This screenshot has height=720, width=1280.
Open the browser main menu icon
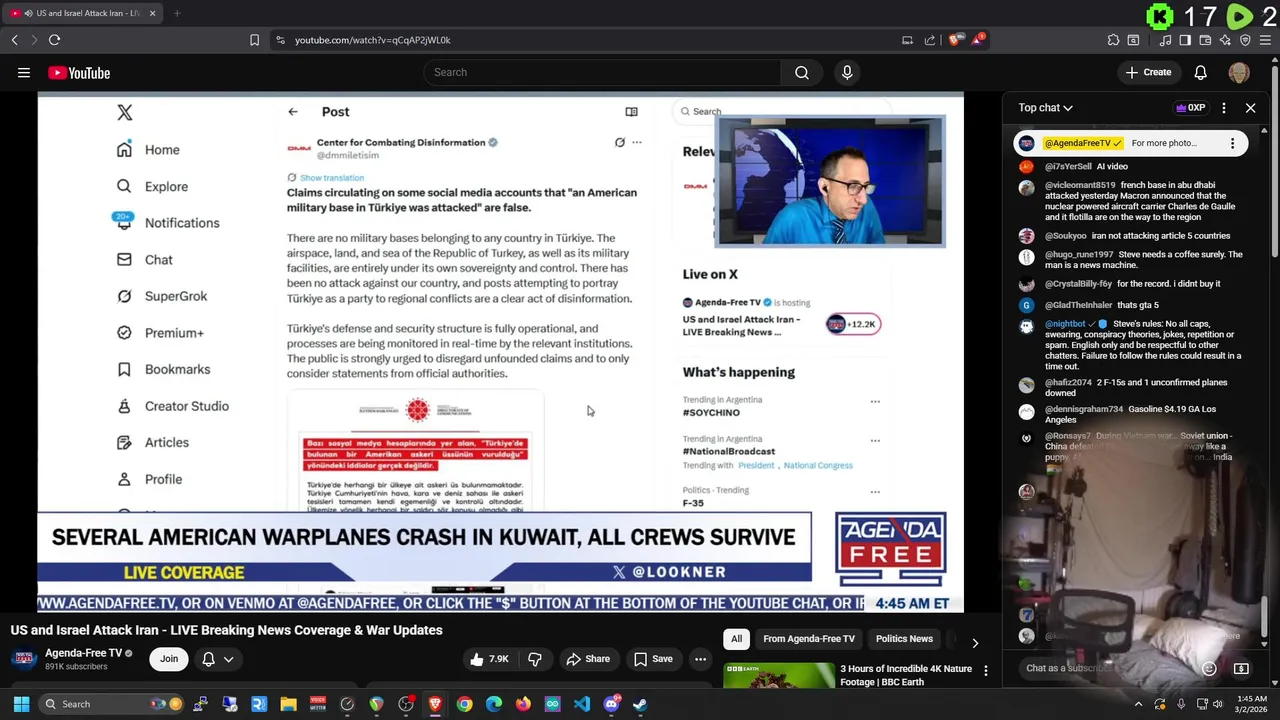click(x=1265, y=40)
